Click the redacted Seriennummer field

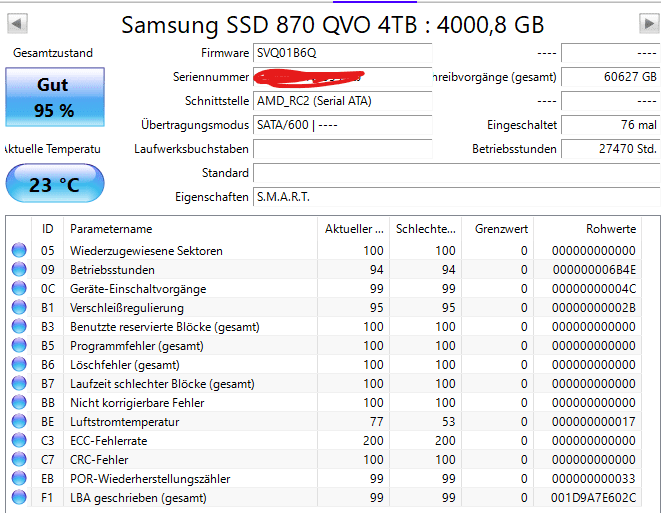[x=343, y=77]
